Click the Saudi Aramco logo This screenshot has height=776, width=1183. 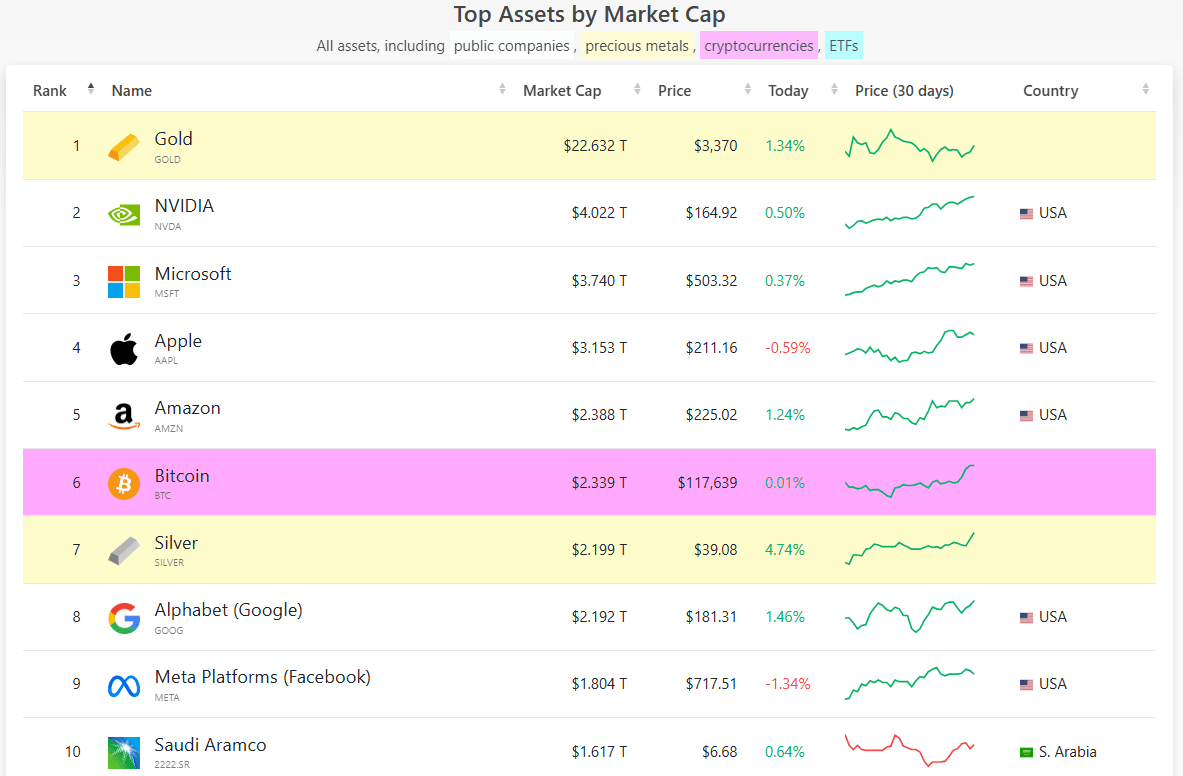[124, 753]
